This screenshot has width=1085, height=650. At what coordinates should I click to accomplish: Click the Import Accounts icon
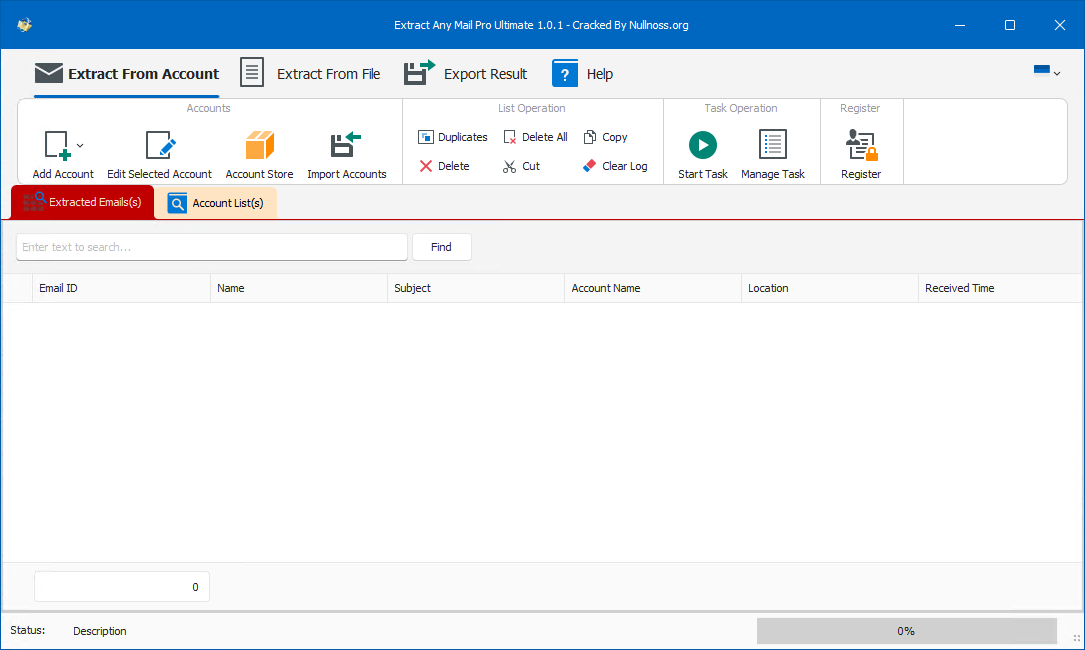point(346,145)
